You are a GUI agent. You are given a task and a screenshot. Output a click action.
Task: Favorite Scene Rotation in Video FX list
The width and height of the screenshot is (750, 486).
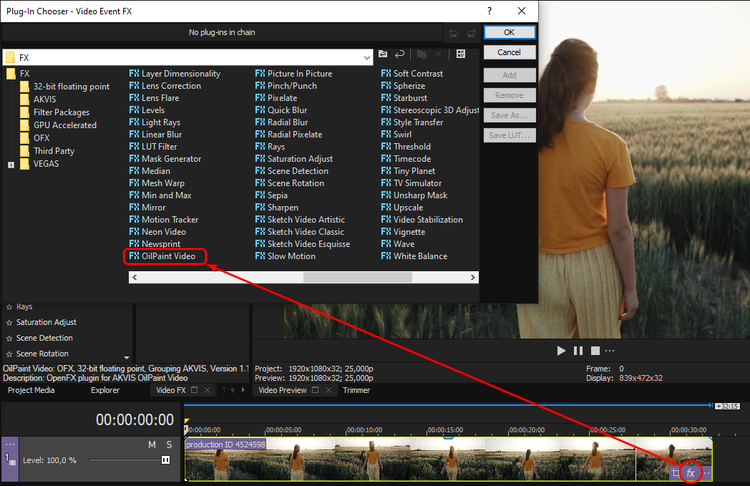pyautogui.click(x=9, y=354)
